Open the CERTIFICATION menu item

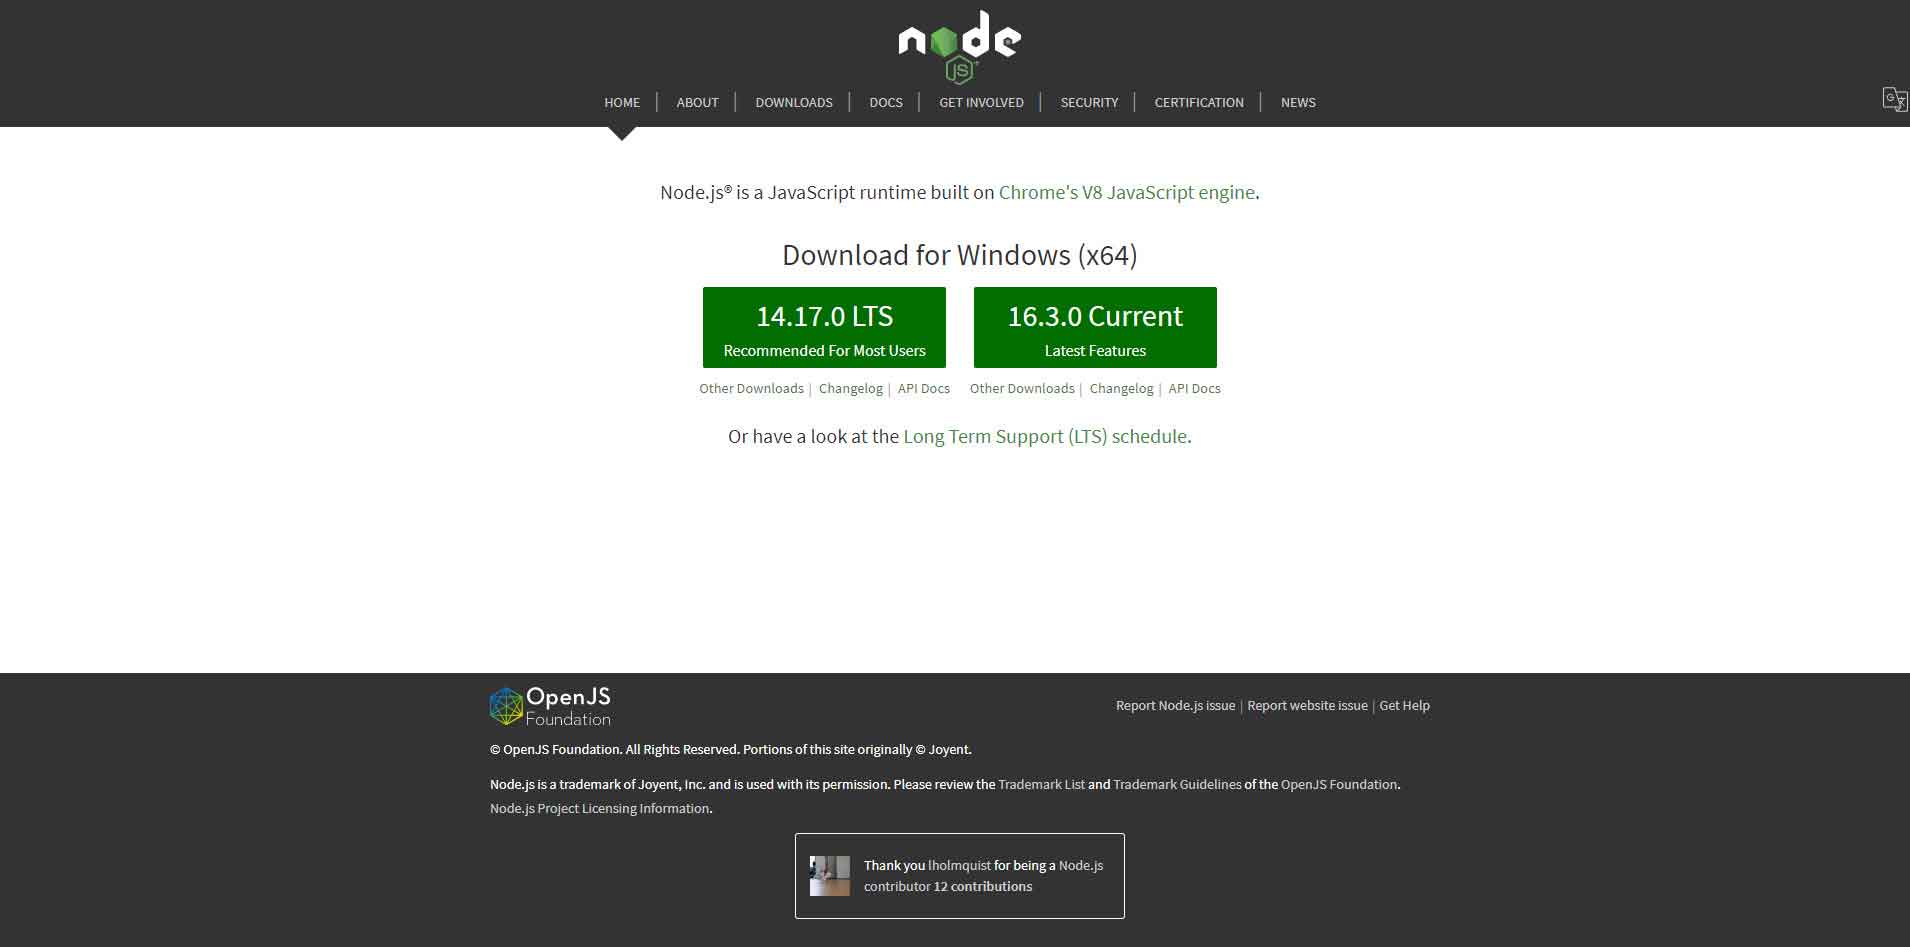[x=1199, y=102]
